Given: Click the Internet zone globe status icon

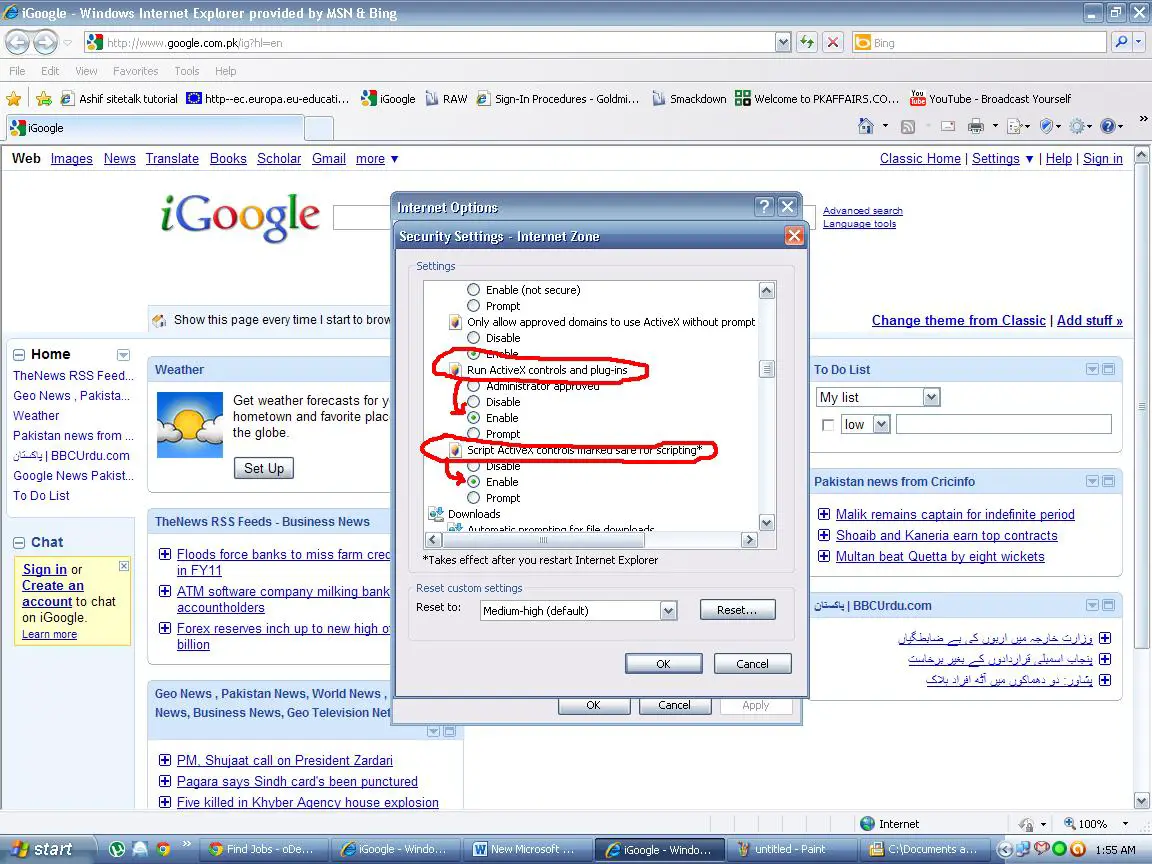Looking at the screenshot, I should 867,824.
